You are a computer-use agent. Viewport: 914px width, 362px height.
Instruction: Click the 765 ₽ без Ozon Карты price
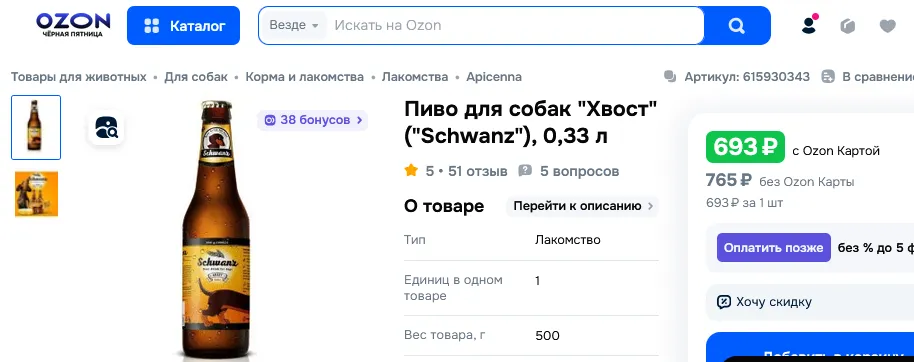(779, 181)
